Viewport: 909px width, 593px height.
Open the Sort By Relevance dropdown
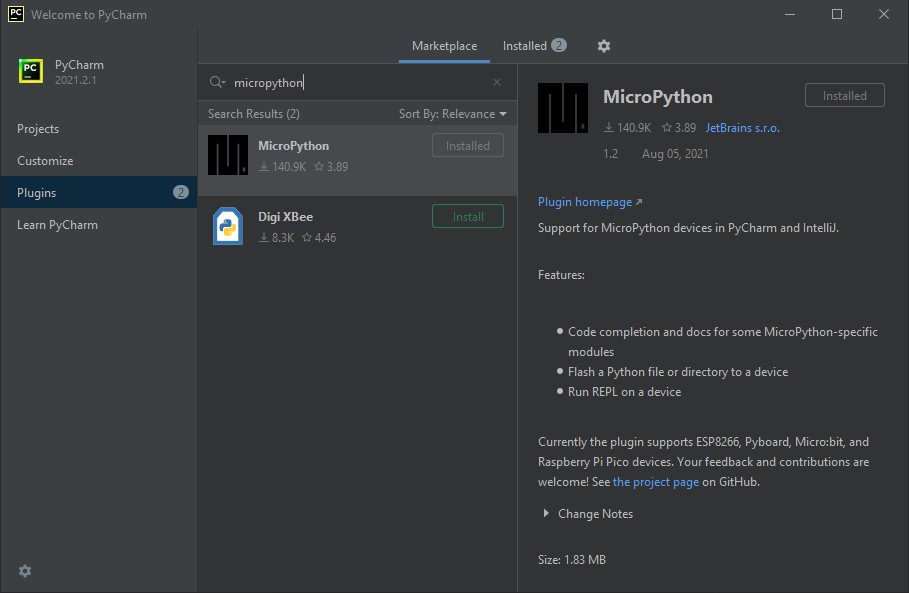tap(452, 114)
